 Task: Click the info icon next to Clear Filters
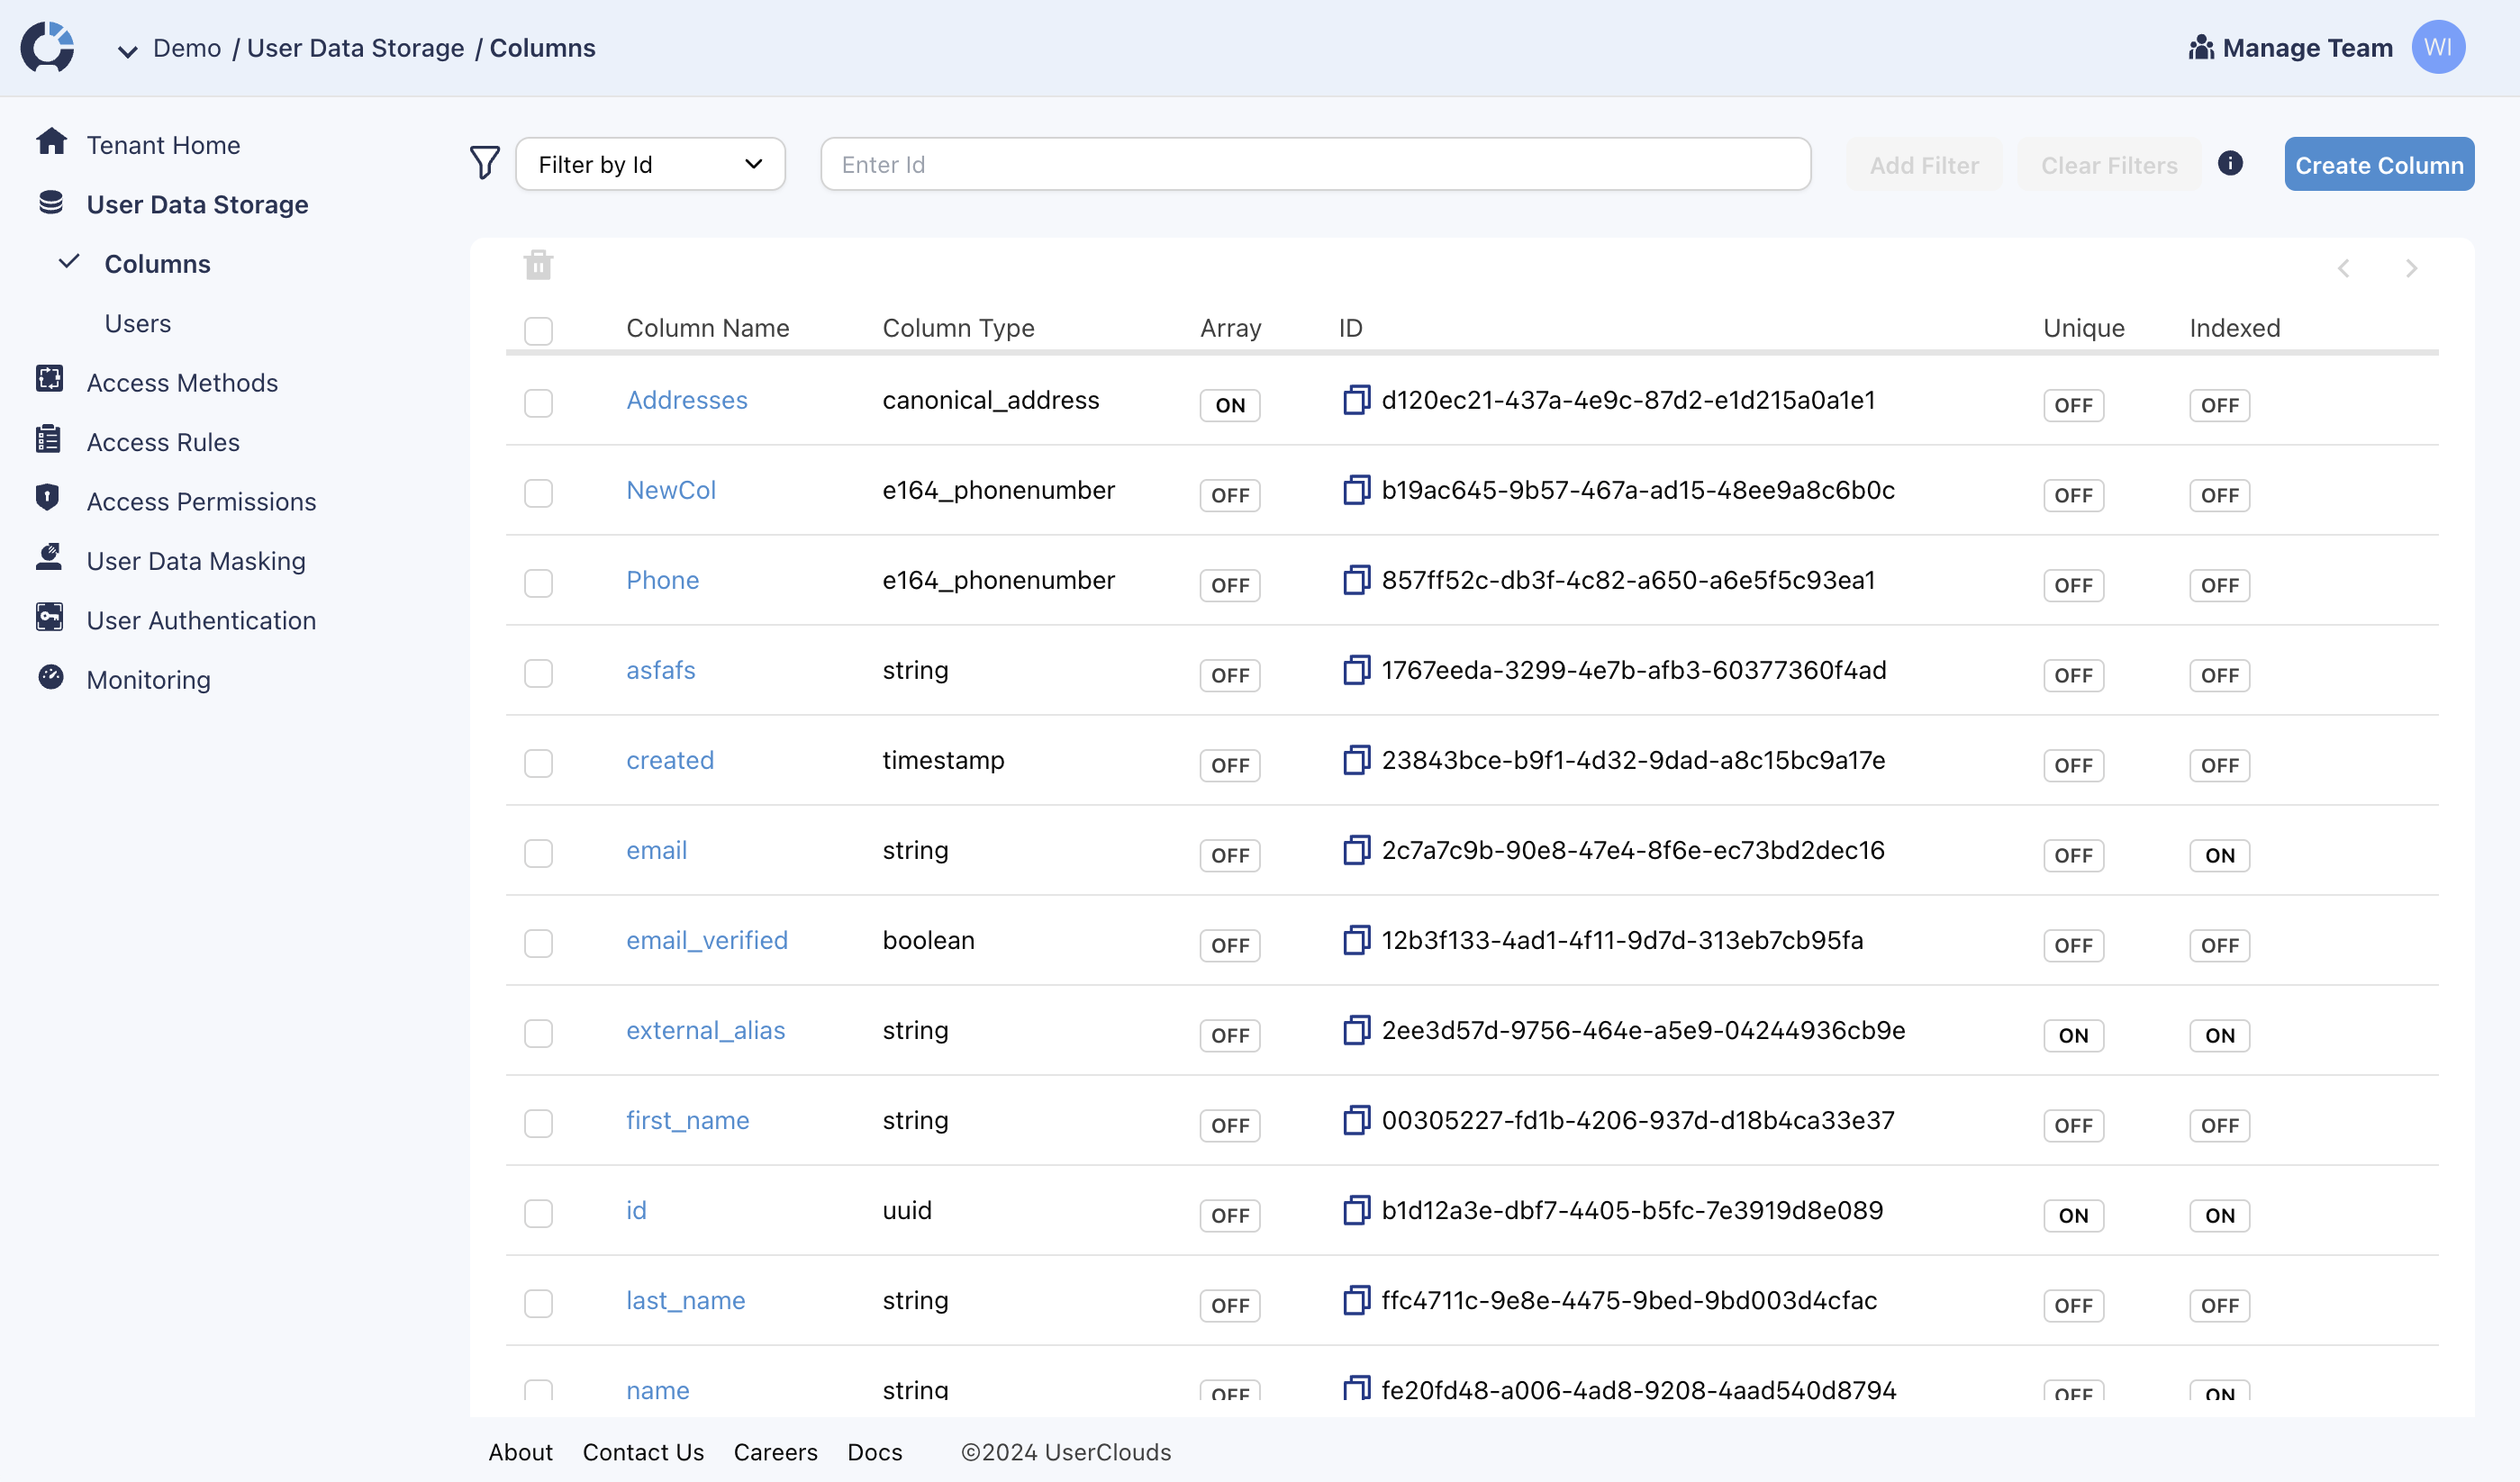[2231, 164]
